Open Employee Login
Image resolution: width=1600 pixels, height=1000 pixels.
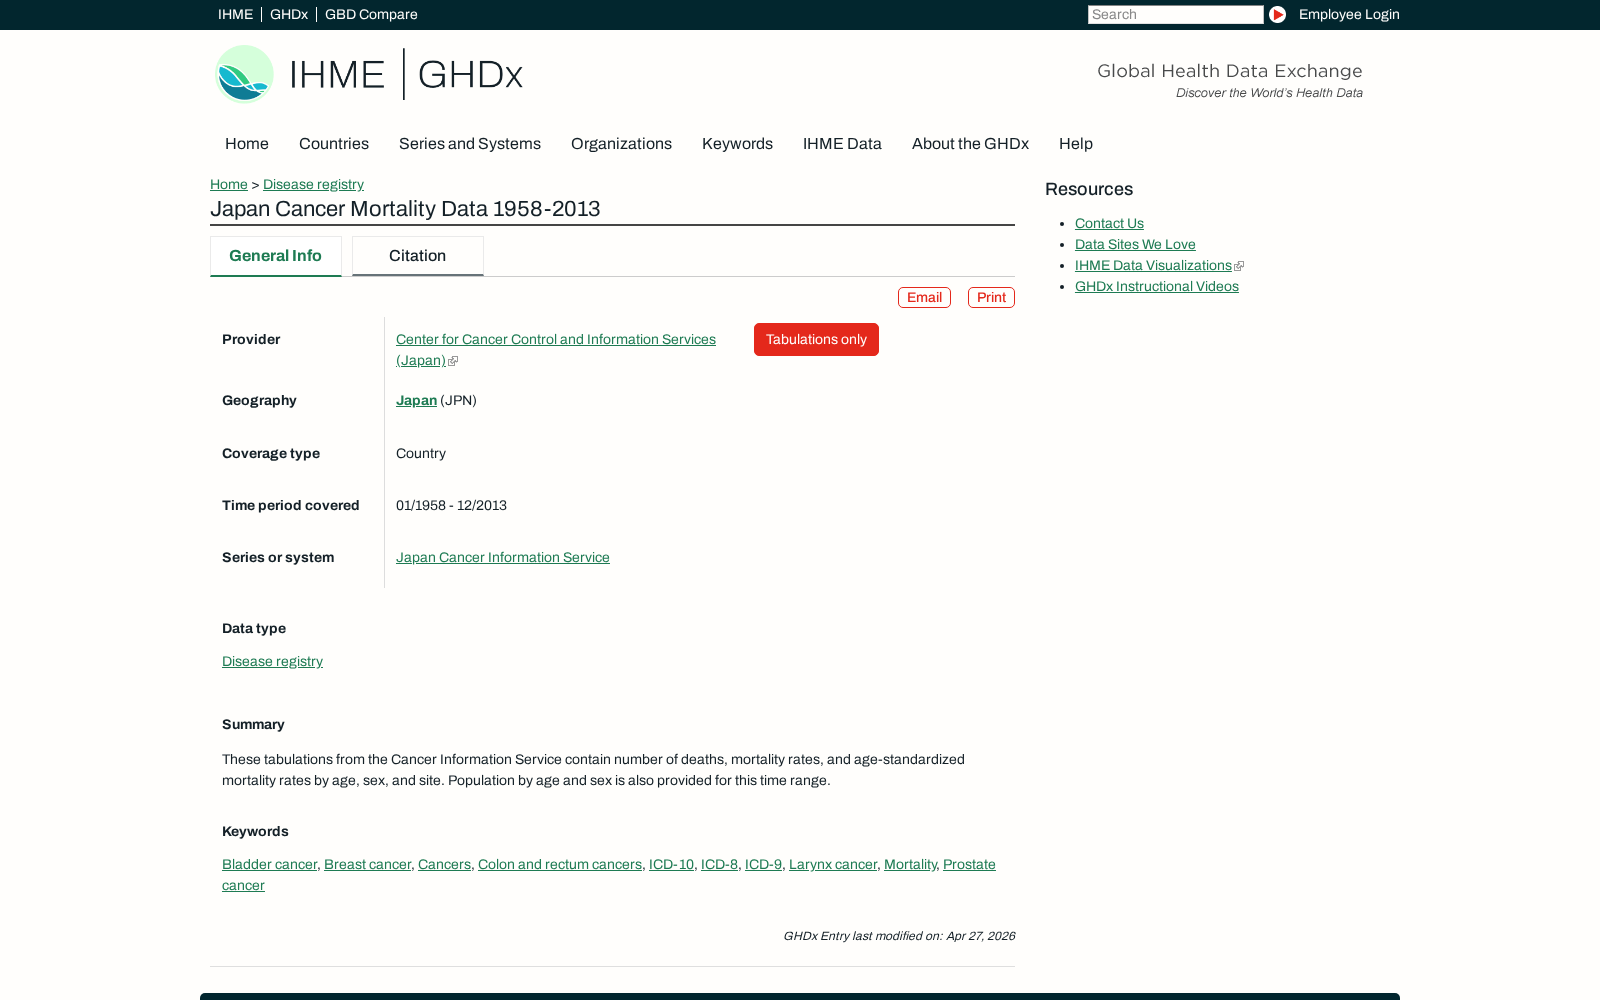[1349, 15]
